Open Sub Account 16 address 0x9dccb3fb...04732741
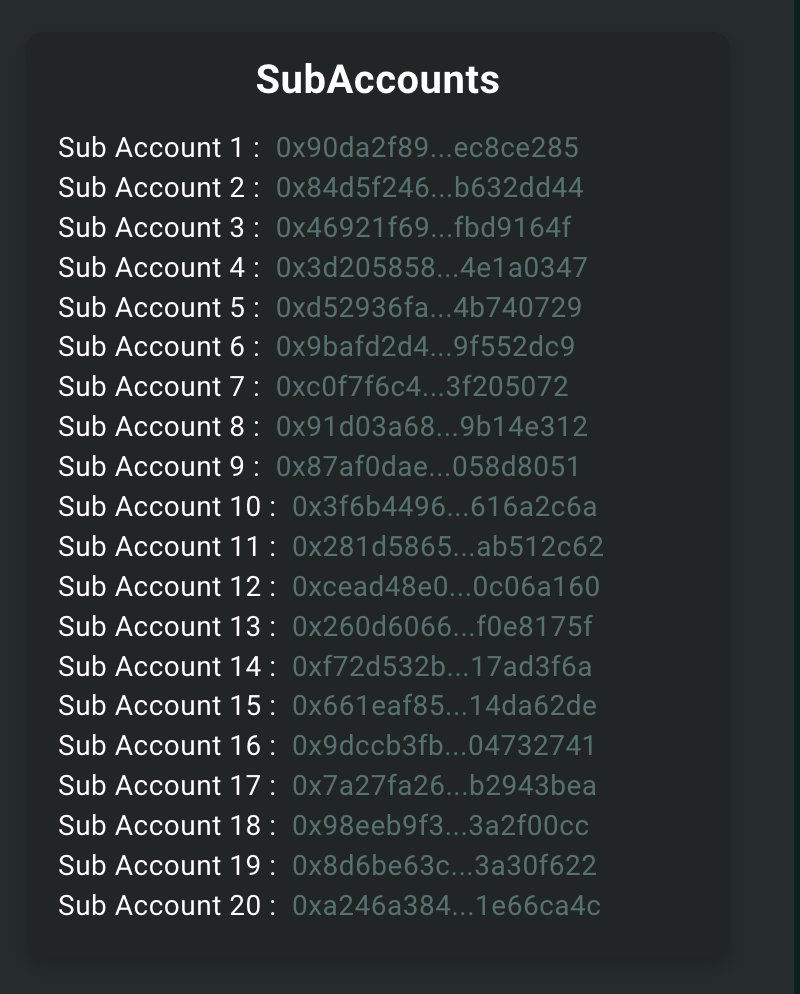 (444, 746)
